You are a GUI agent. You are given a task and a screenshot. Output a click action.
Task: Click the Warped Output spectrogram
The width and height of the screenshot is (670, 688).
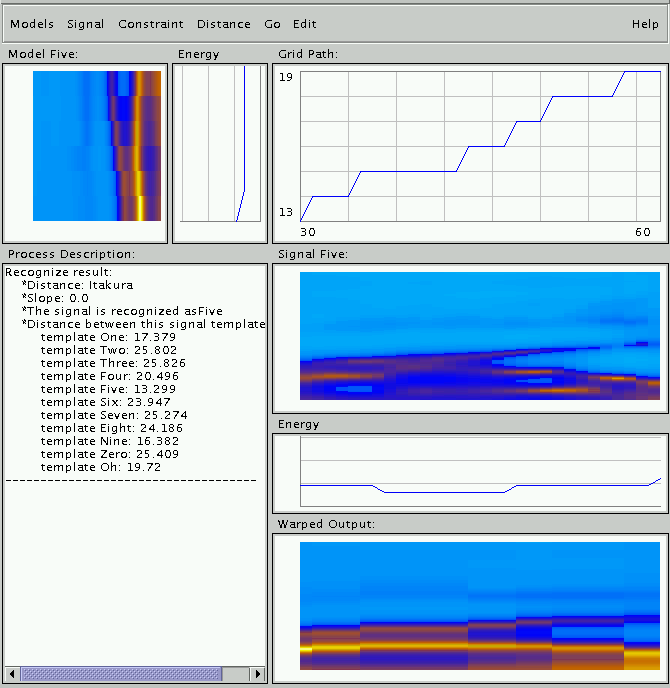(480, 606)
